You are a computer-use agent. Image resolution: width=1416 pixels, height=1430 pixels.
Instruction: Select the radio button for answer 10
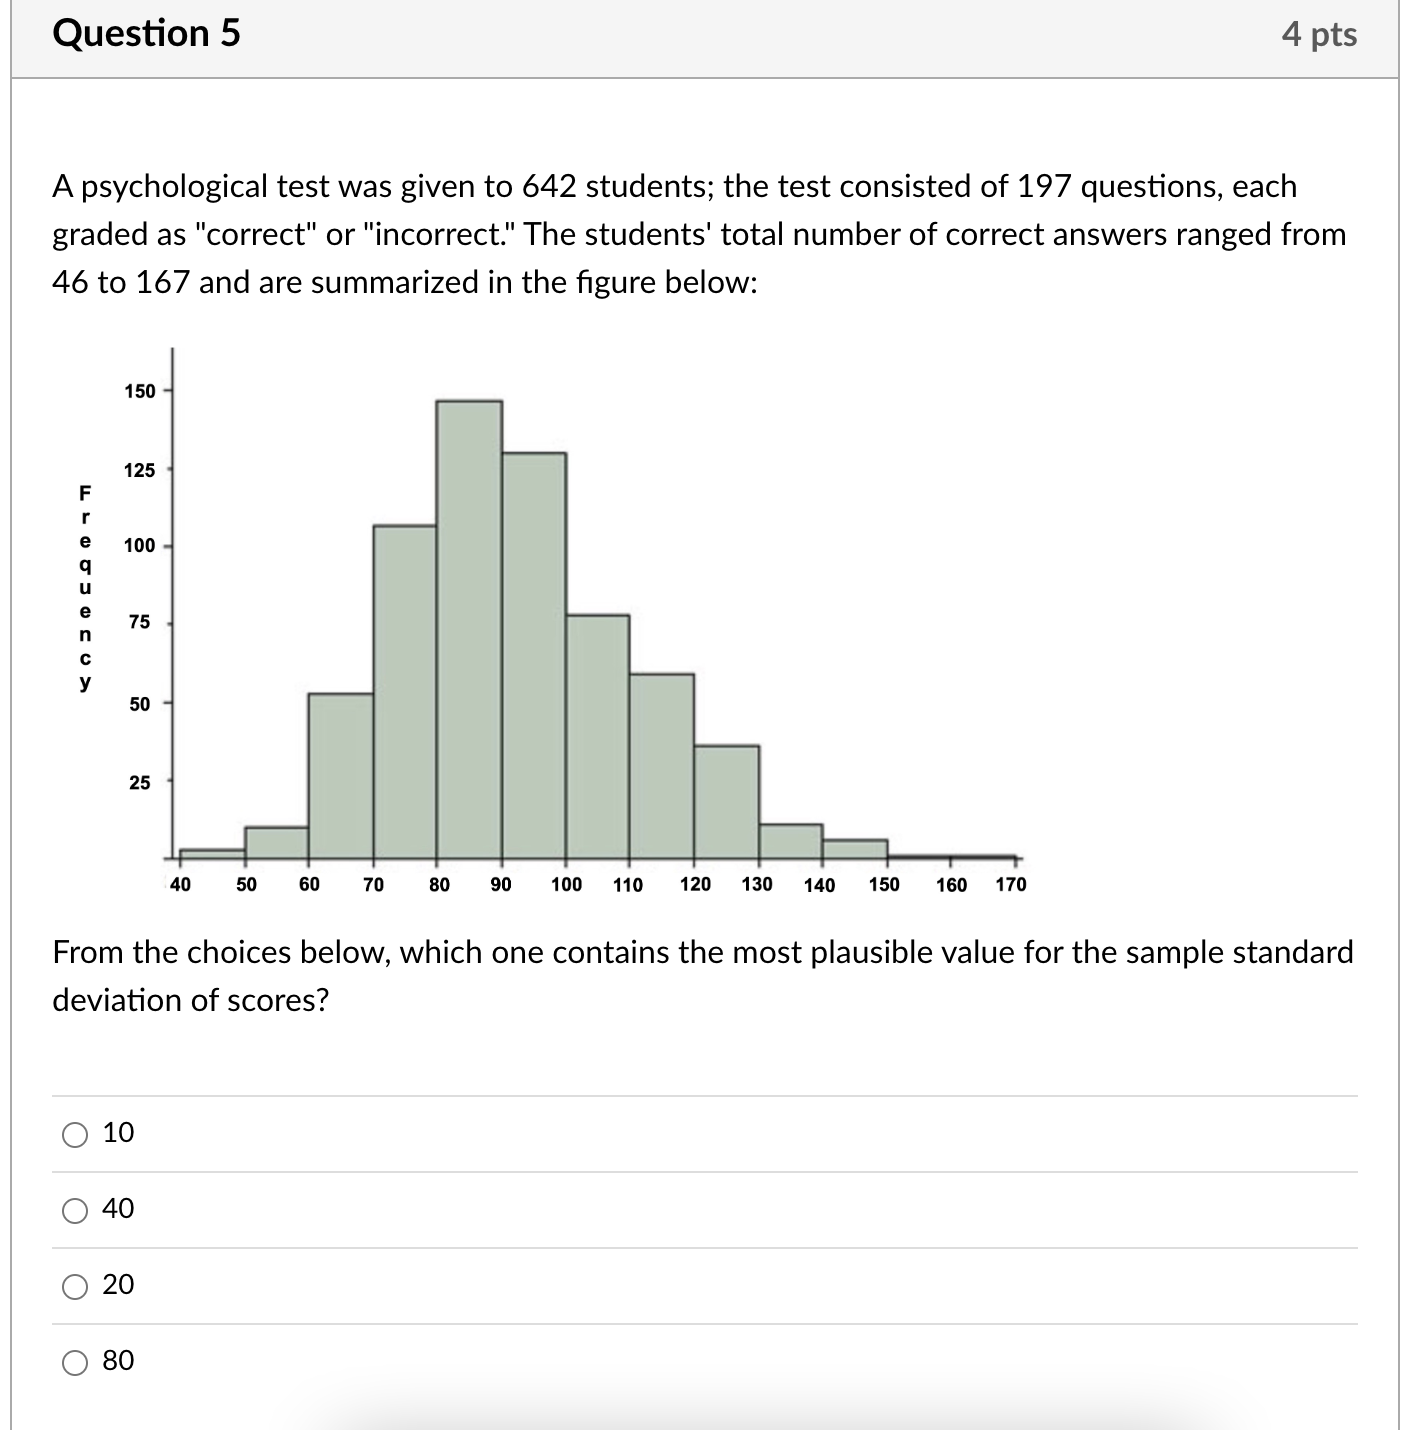(x=73, y=1134)
